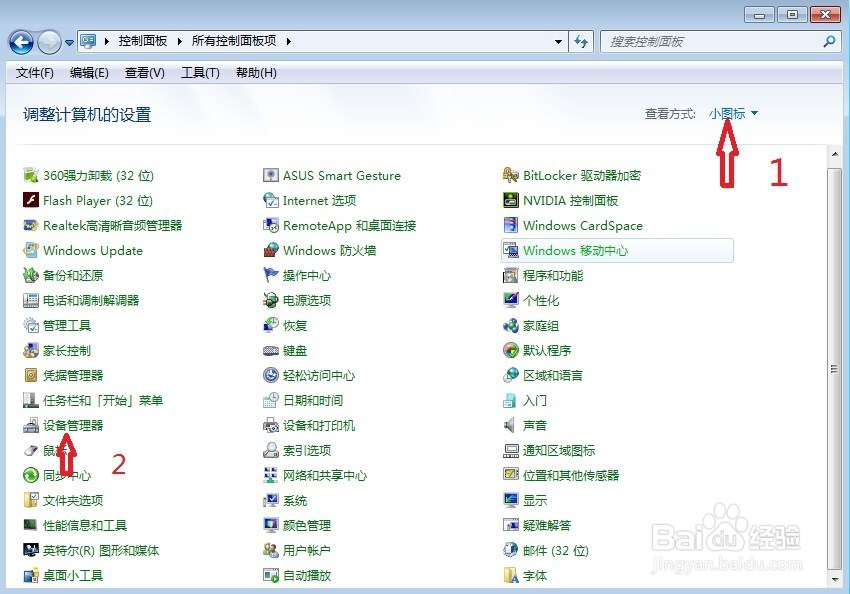850x594 pixels.
Task: Click the 电话和调制解调器 icon
Action: pos(31,300)
